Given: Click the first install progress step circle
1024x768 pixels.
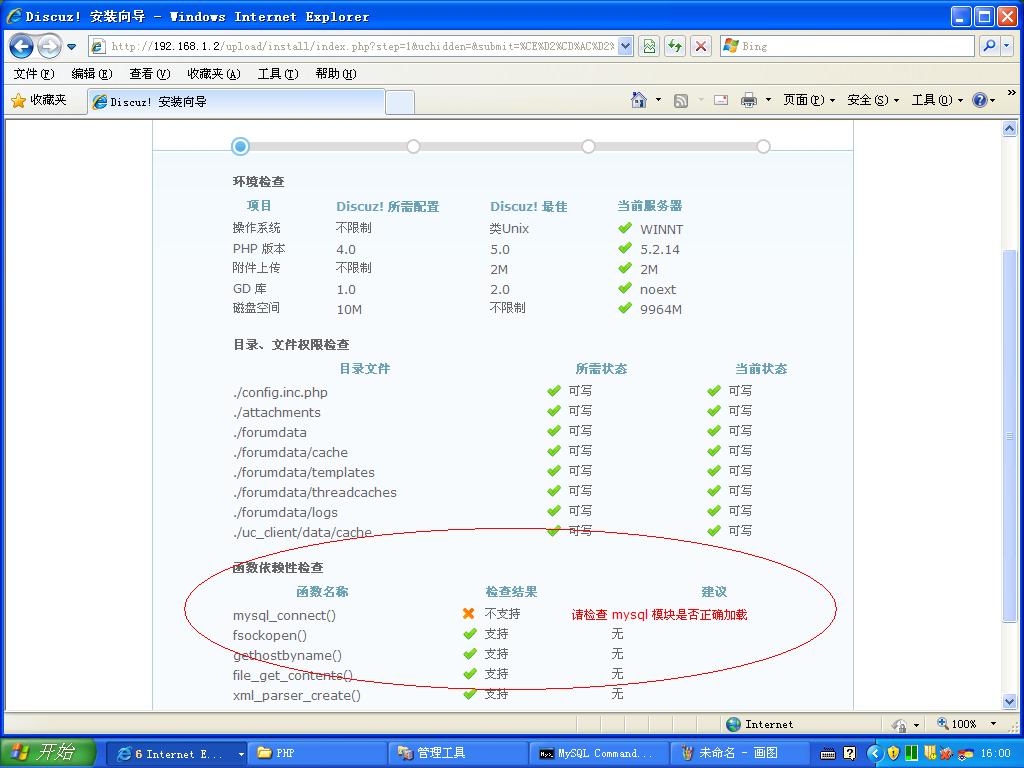Looking at the screenshot, I should (x=240, y=146).
